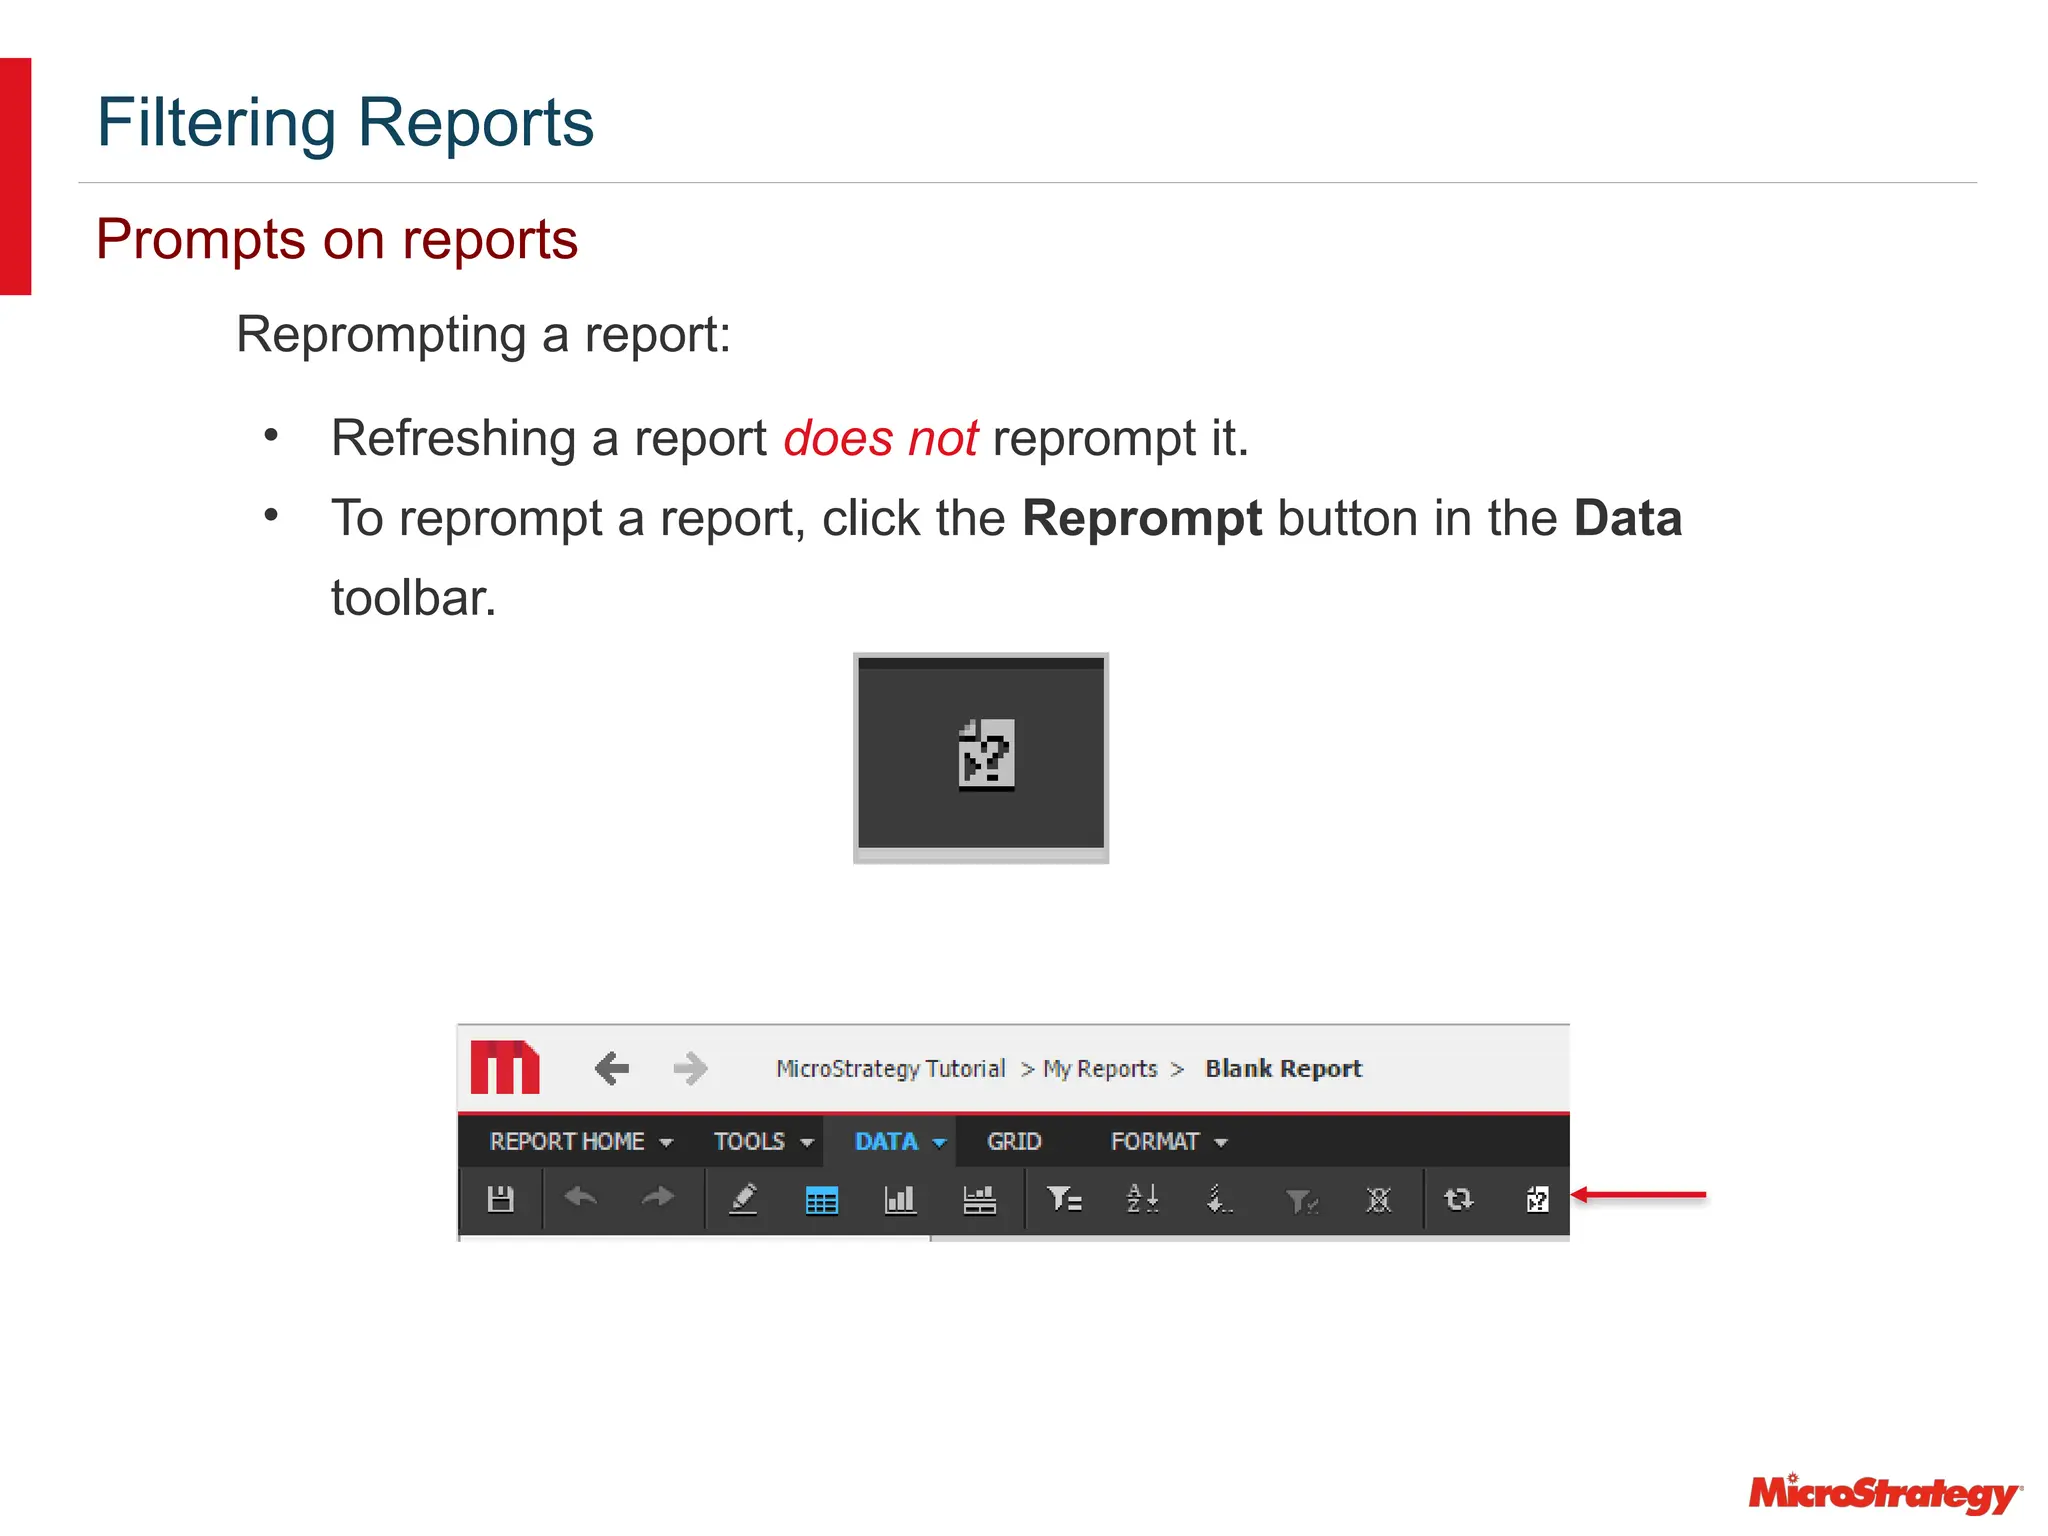This screenshot has height=1536, width=2048.
Task: Open the My Reports breadcrumb link
Action: (x=1100, y=1069)
